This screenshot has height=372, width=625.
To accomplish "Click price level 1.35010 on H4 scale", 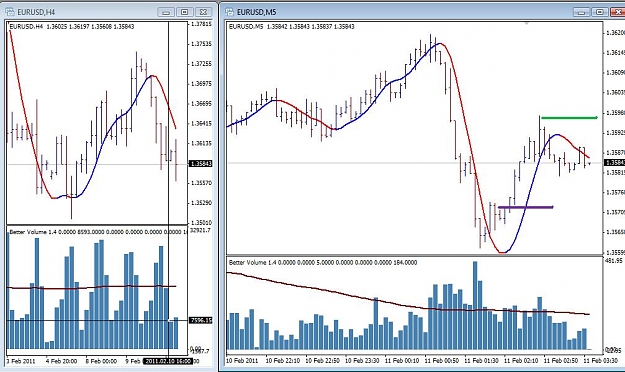I will 201,222.
